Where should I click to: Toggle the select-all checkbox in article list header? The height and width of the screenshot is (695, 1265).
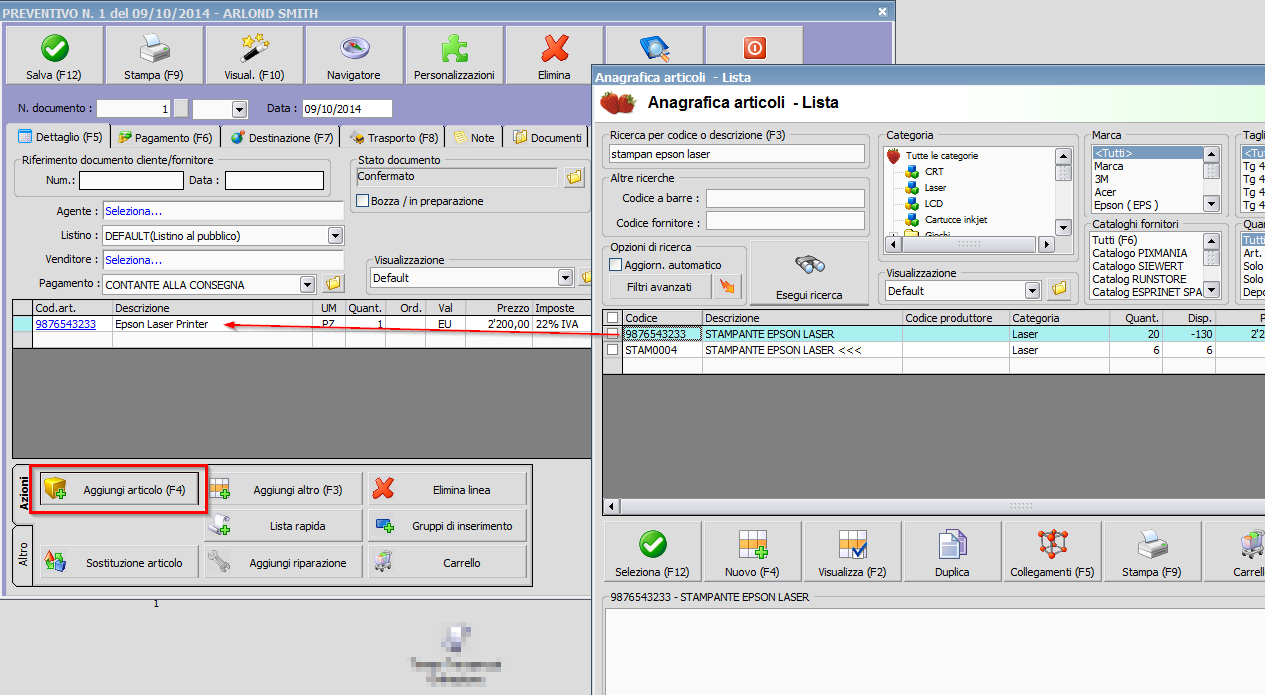click(613, 318)
